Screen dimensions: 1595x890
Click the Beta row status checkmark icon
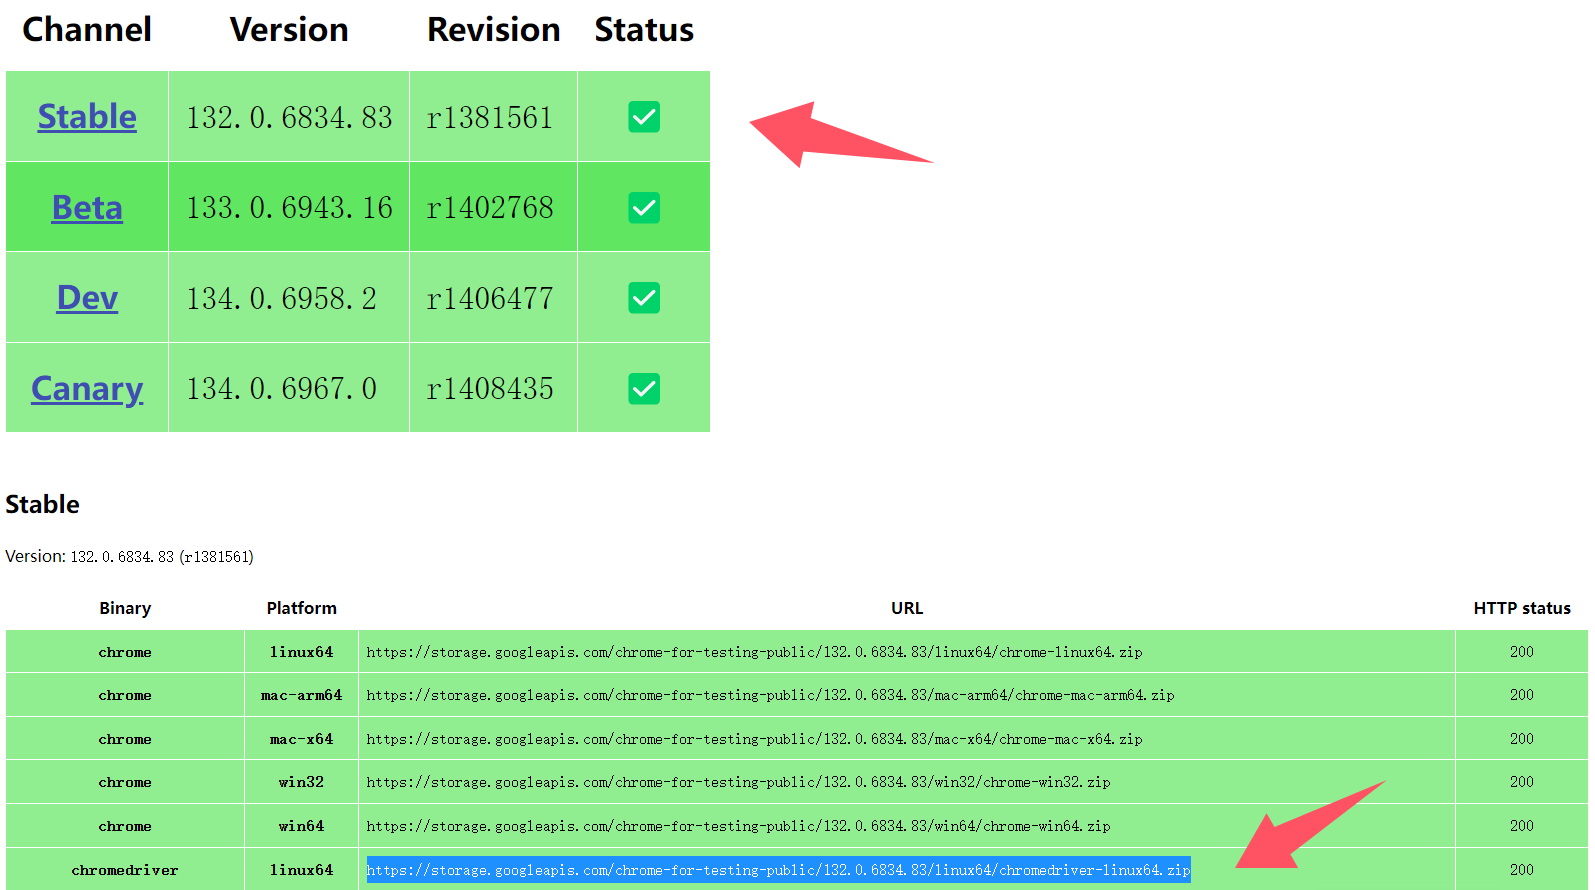pyautogui.click(x=644, y=208)
